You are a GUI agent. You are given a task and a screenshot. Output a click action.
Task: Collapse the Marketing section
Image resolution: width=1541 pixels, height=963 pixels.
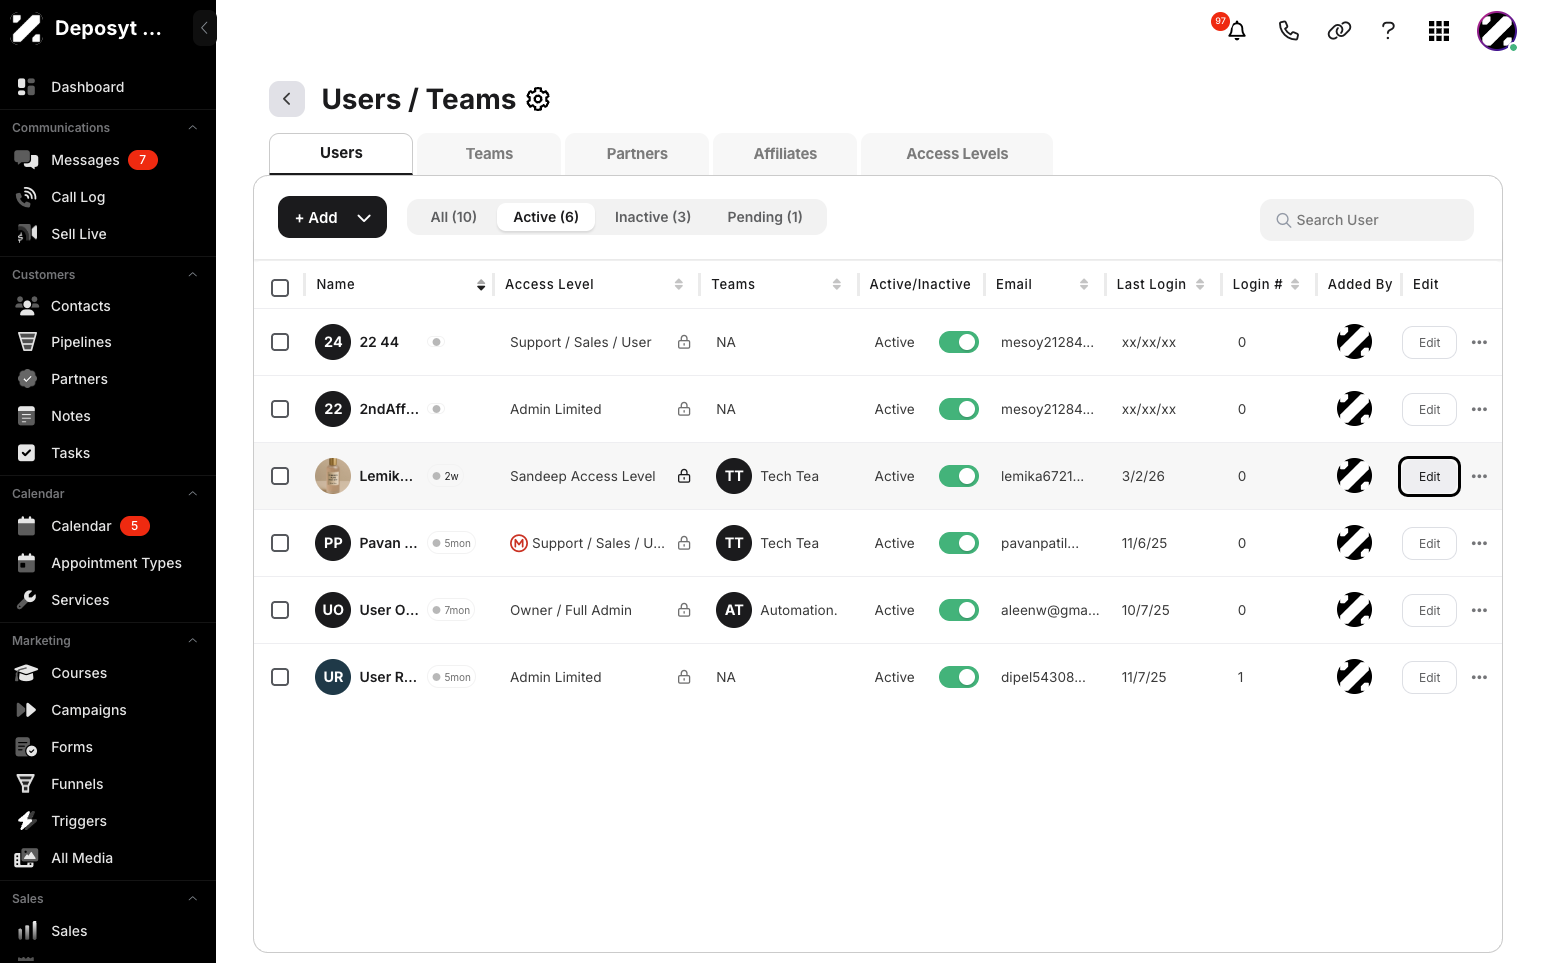(x=193, y=641)
